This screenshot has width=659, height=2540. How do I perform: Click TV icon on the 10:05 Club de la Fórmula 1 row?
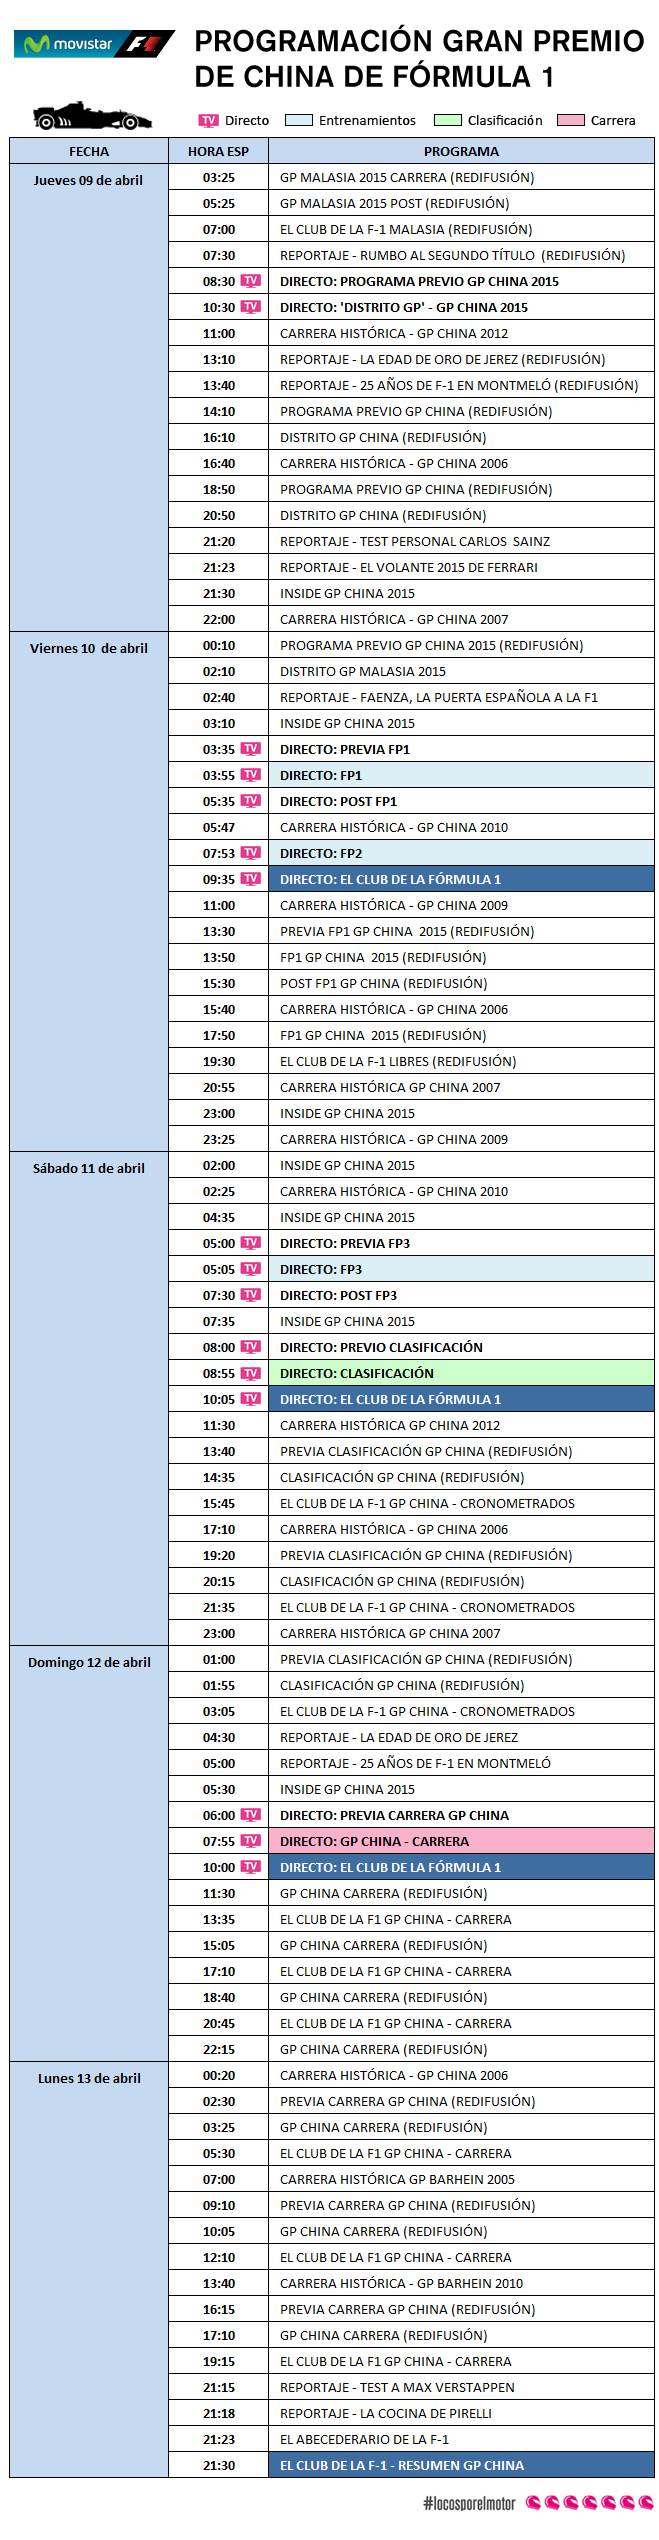(250, 1399)
